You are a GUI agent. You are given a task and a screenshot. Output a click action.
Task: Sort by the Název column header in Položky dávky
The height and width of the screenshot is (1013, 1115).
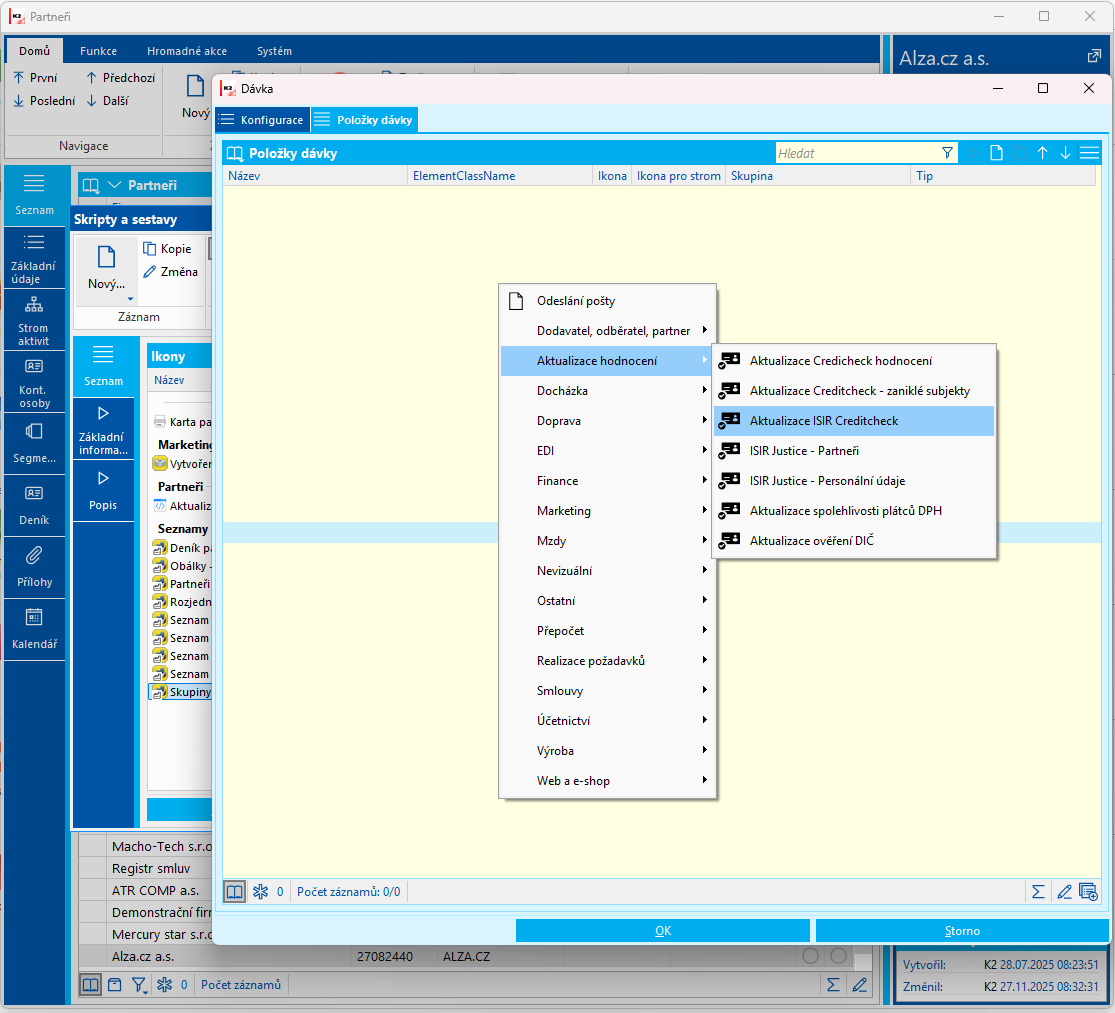[315, 176]
